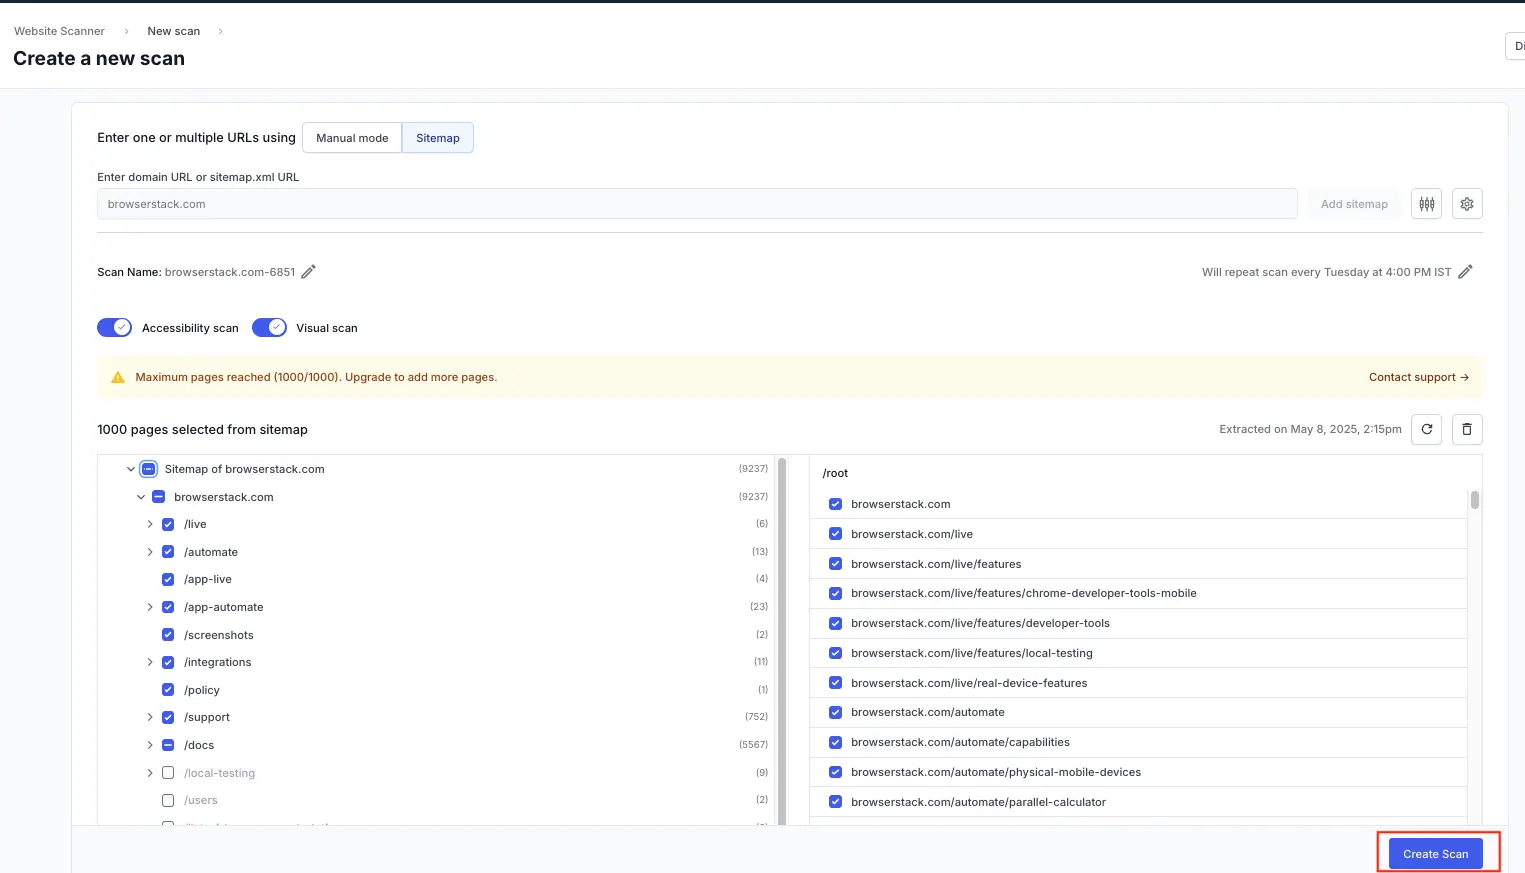Select the Sitemap tab
Image resolution: width=1525 pixels, height=873 pixels.
pos(437,138)
